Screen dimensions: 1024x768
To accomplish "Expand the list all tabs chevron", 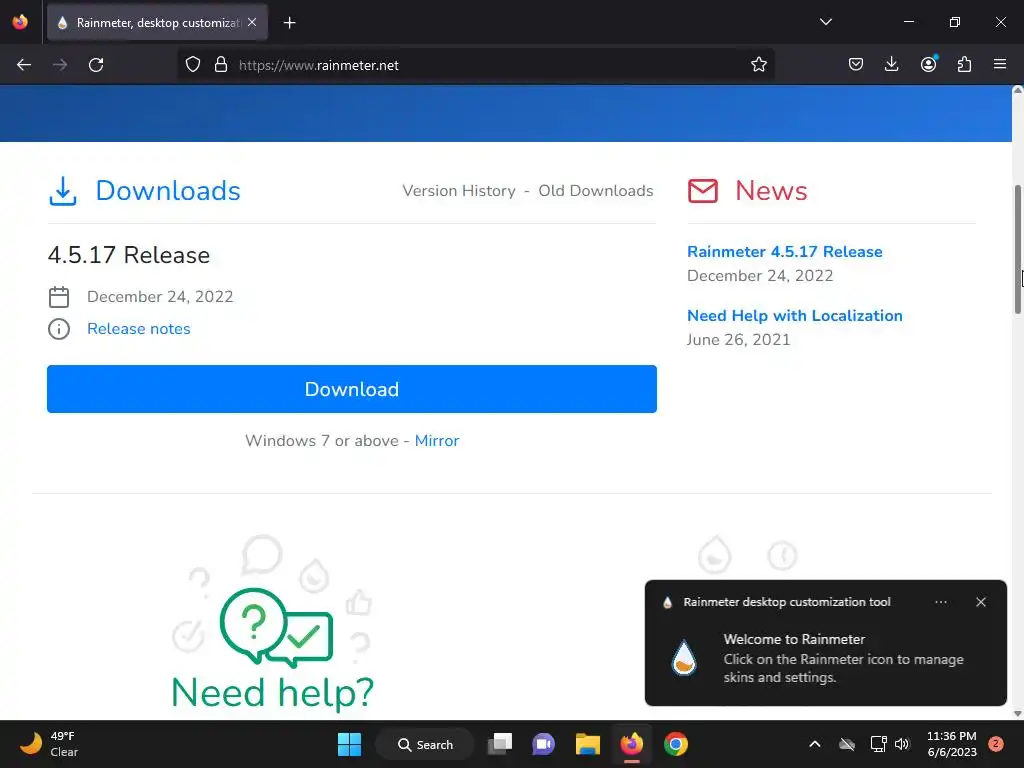I will pos(825,22).
